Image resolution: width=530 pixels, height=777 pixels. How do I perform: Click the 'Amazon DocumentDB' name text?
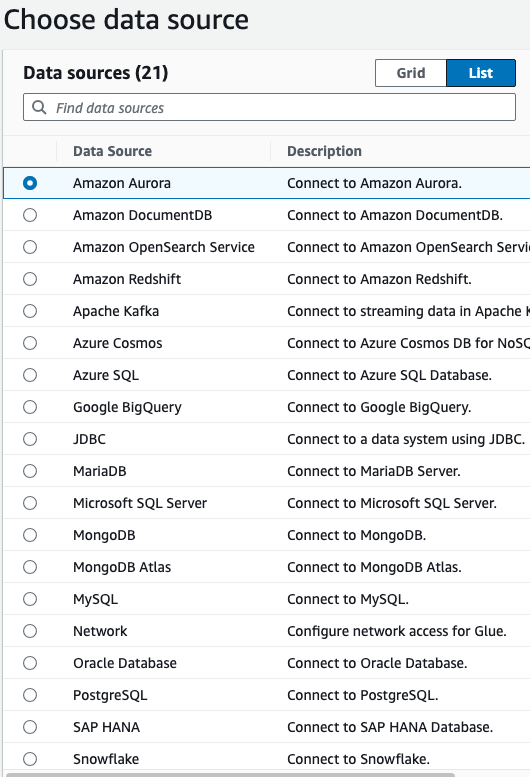(x=143, y=215)
